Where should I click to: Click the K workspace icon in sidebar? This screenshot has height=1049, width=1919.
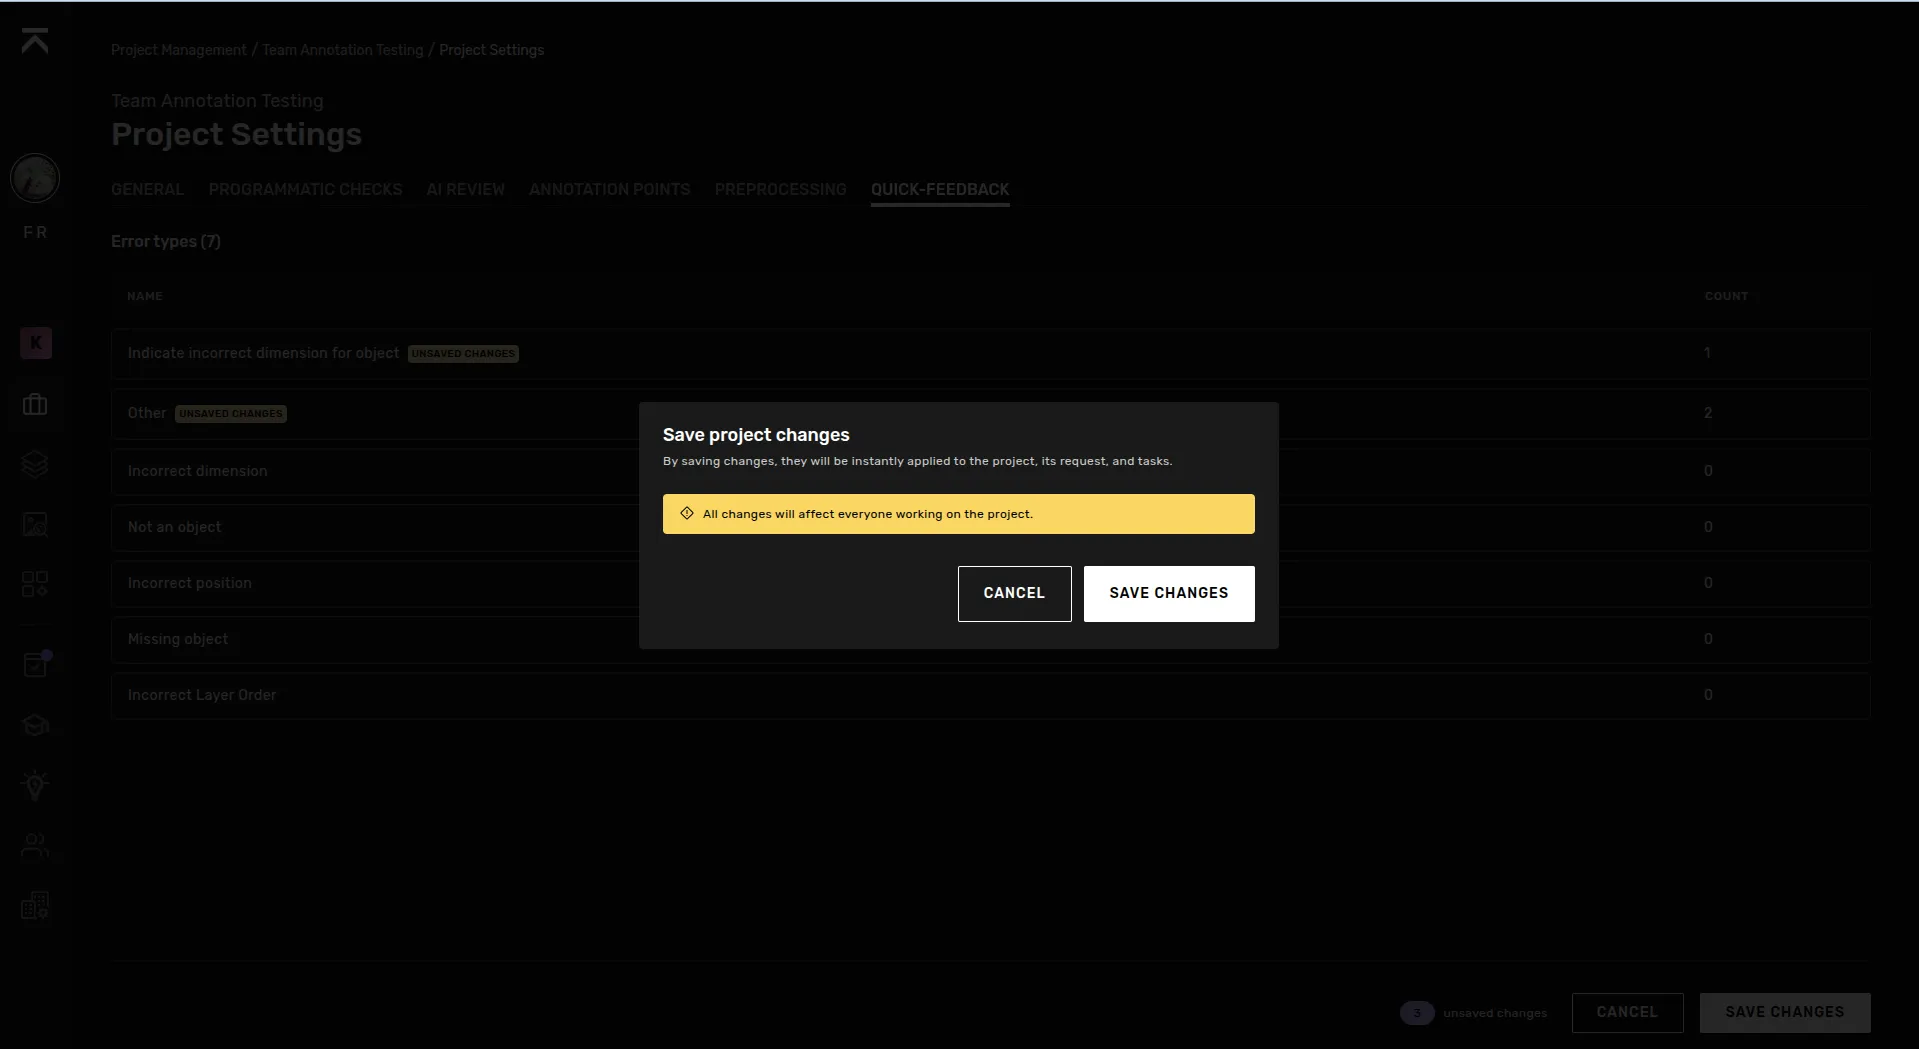click(x=36, y=343)
